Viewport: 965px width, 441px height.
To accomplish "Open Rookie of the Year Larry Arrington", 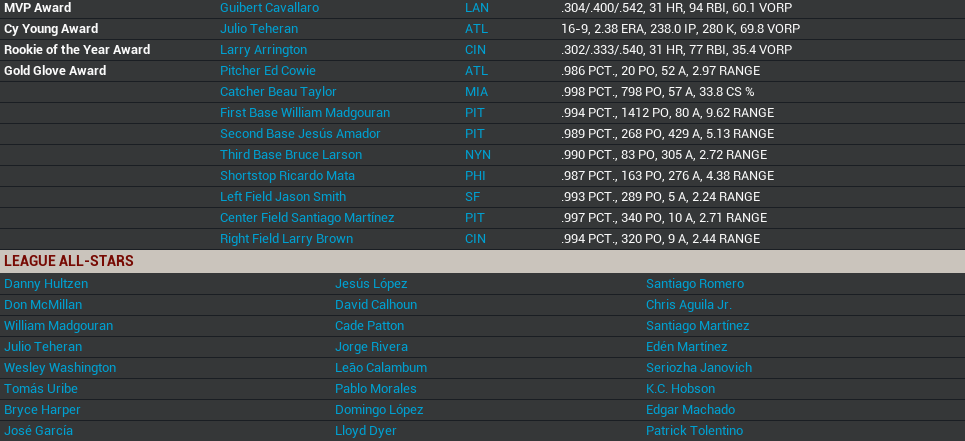I will (263, 50).
